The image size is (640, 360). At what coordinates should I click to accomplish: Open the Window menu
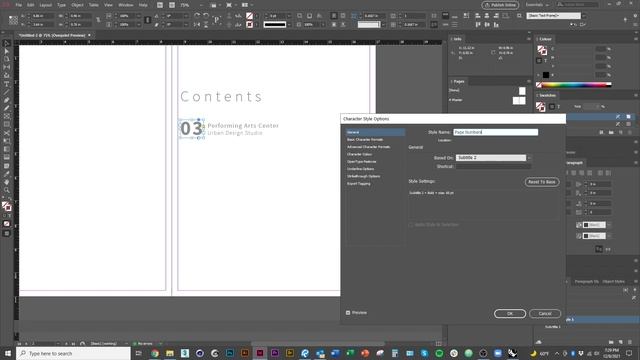point(126,5)
